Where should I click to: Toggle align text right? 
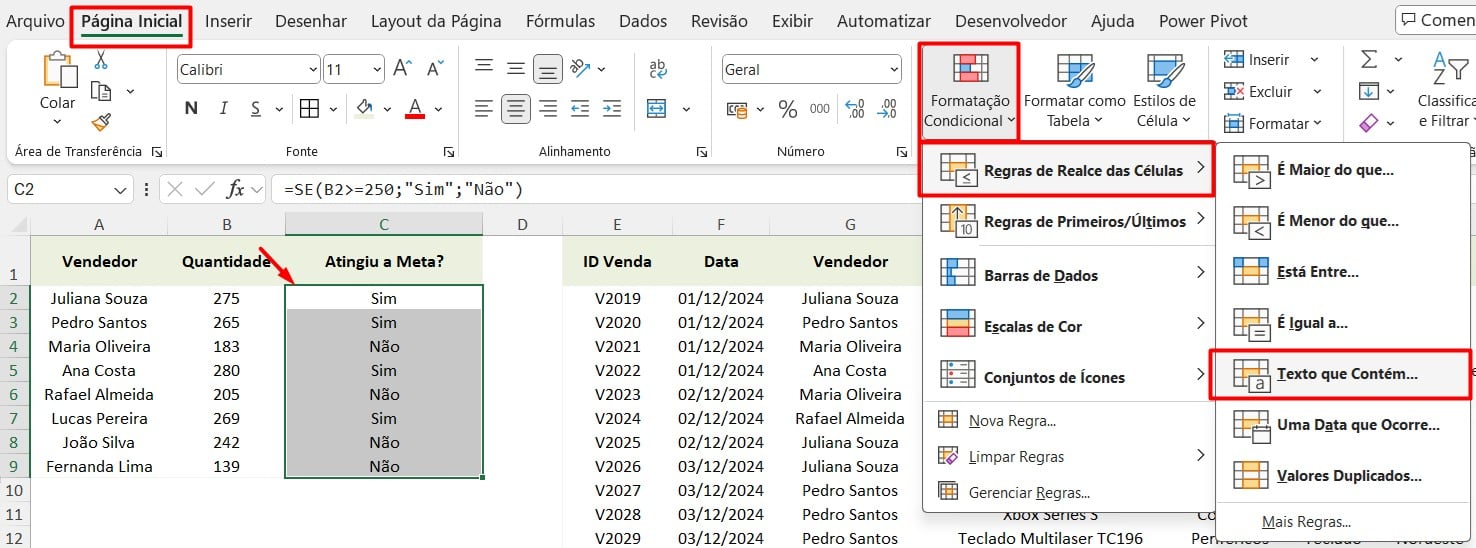coord(547,108)
